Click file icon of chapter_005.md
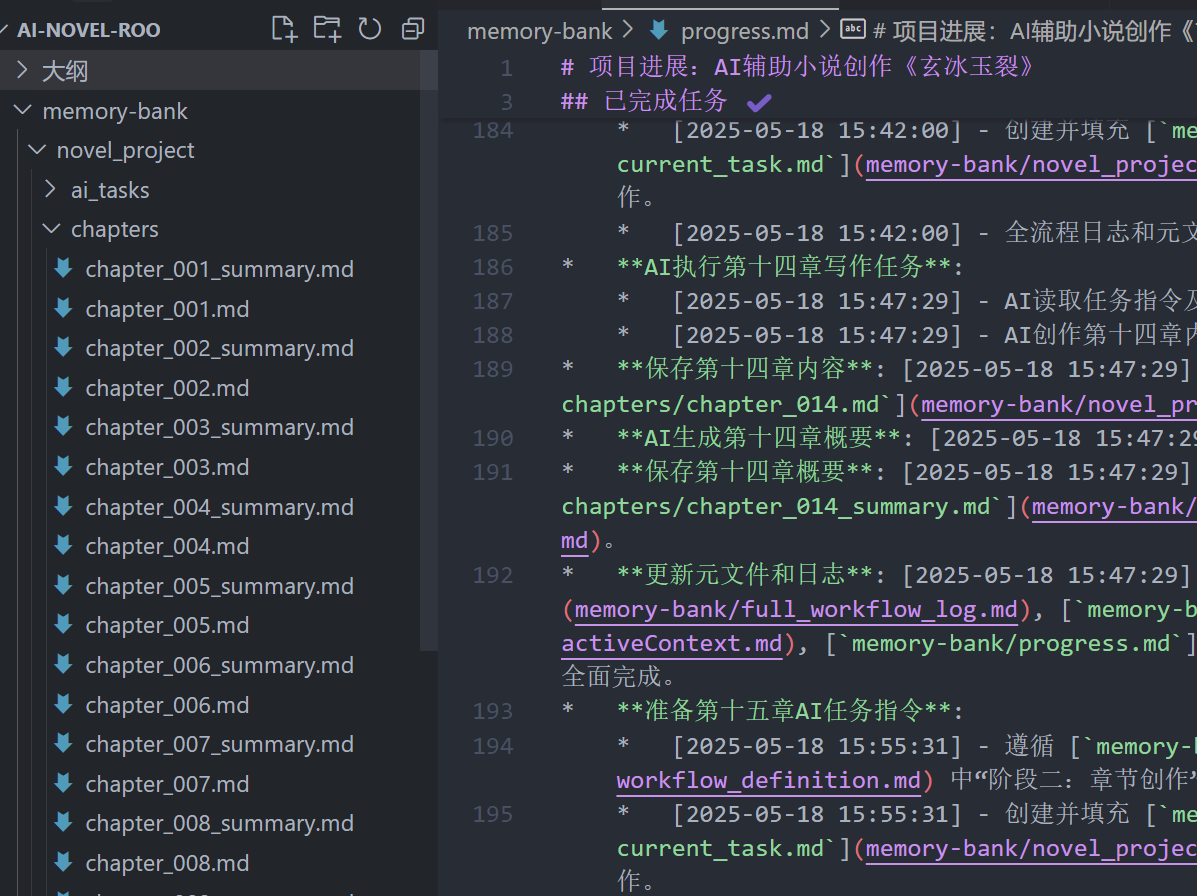The width and height of the screenshot is (1197, 896). coord(63,625)
